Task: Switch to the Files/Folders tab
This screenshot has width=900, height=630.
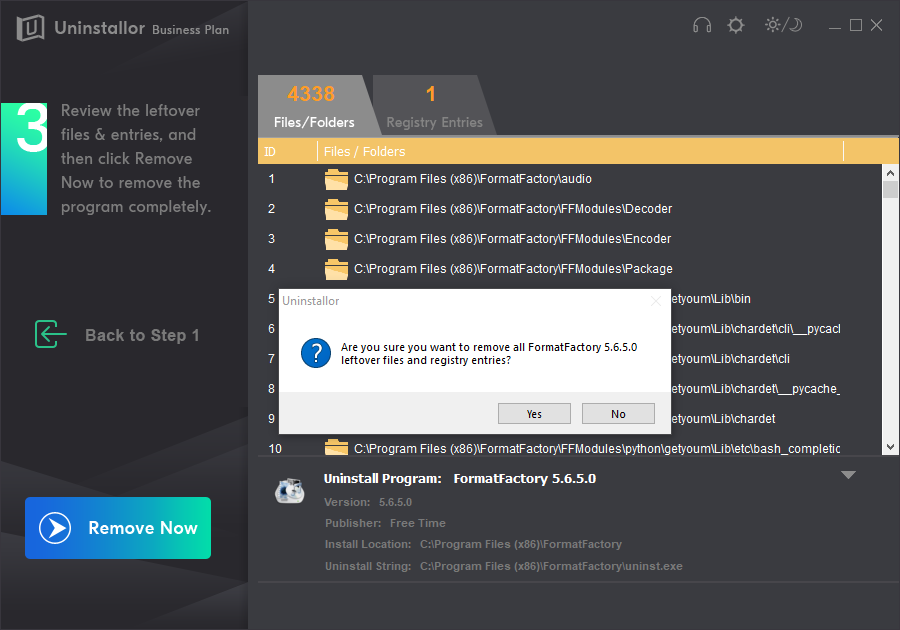Action: [314, 106]
